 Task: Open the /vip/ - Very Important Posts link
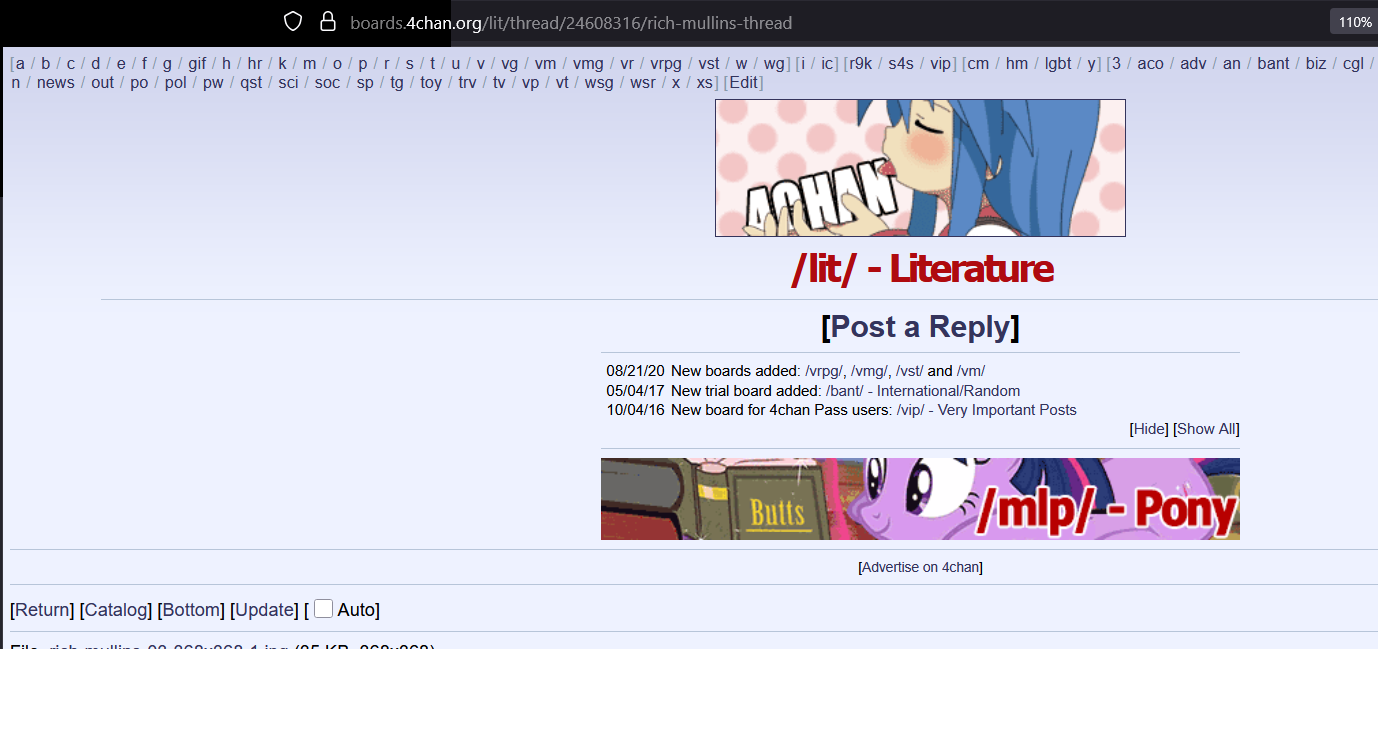pyautogui.click(x=986, y=410)
